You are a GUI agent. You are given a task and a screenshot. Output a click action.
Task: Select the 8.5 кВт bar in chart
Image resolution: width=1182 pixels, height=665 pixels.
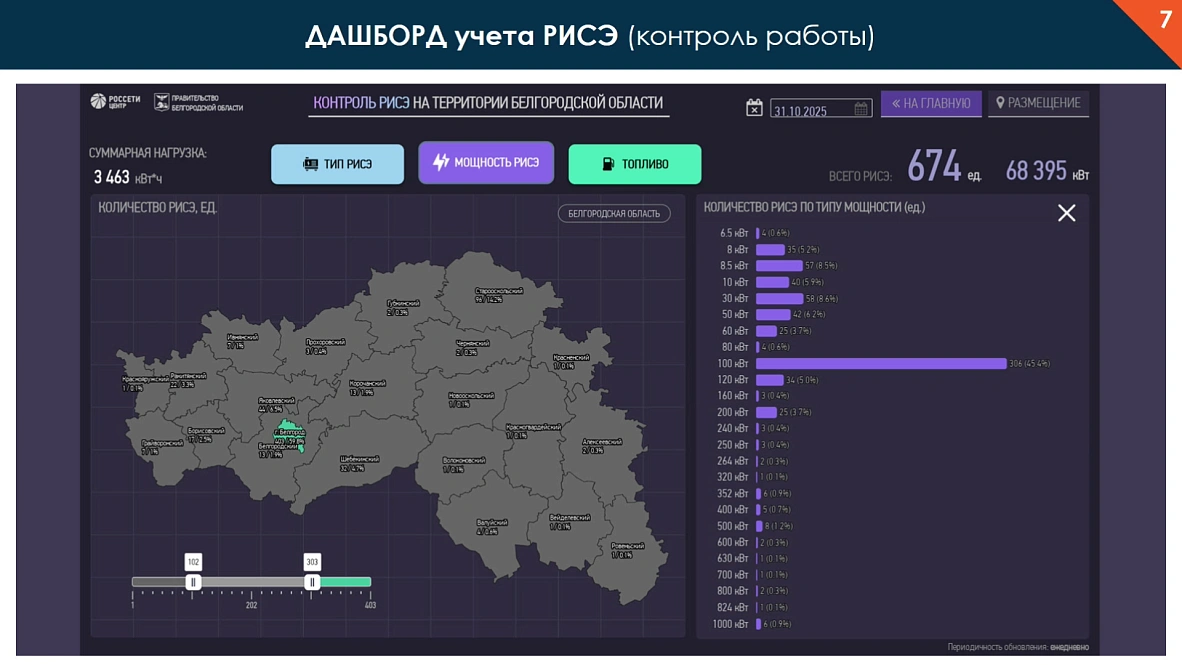click(x=778, y=266)
